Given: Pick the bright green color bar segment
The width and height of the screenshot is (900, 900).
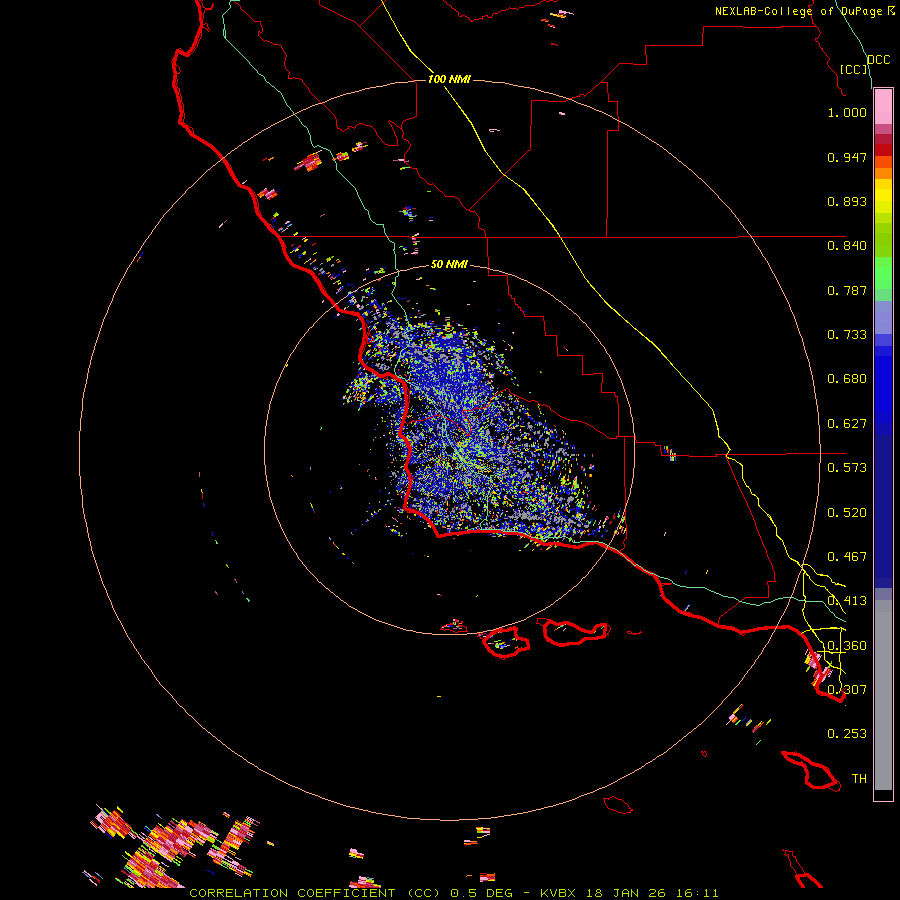Looking at the screenshot, I should 883,273.
